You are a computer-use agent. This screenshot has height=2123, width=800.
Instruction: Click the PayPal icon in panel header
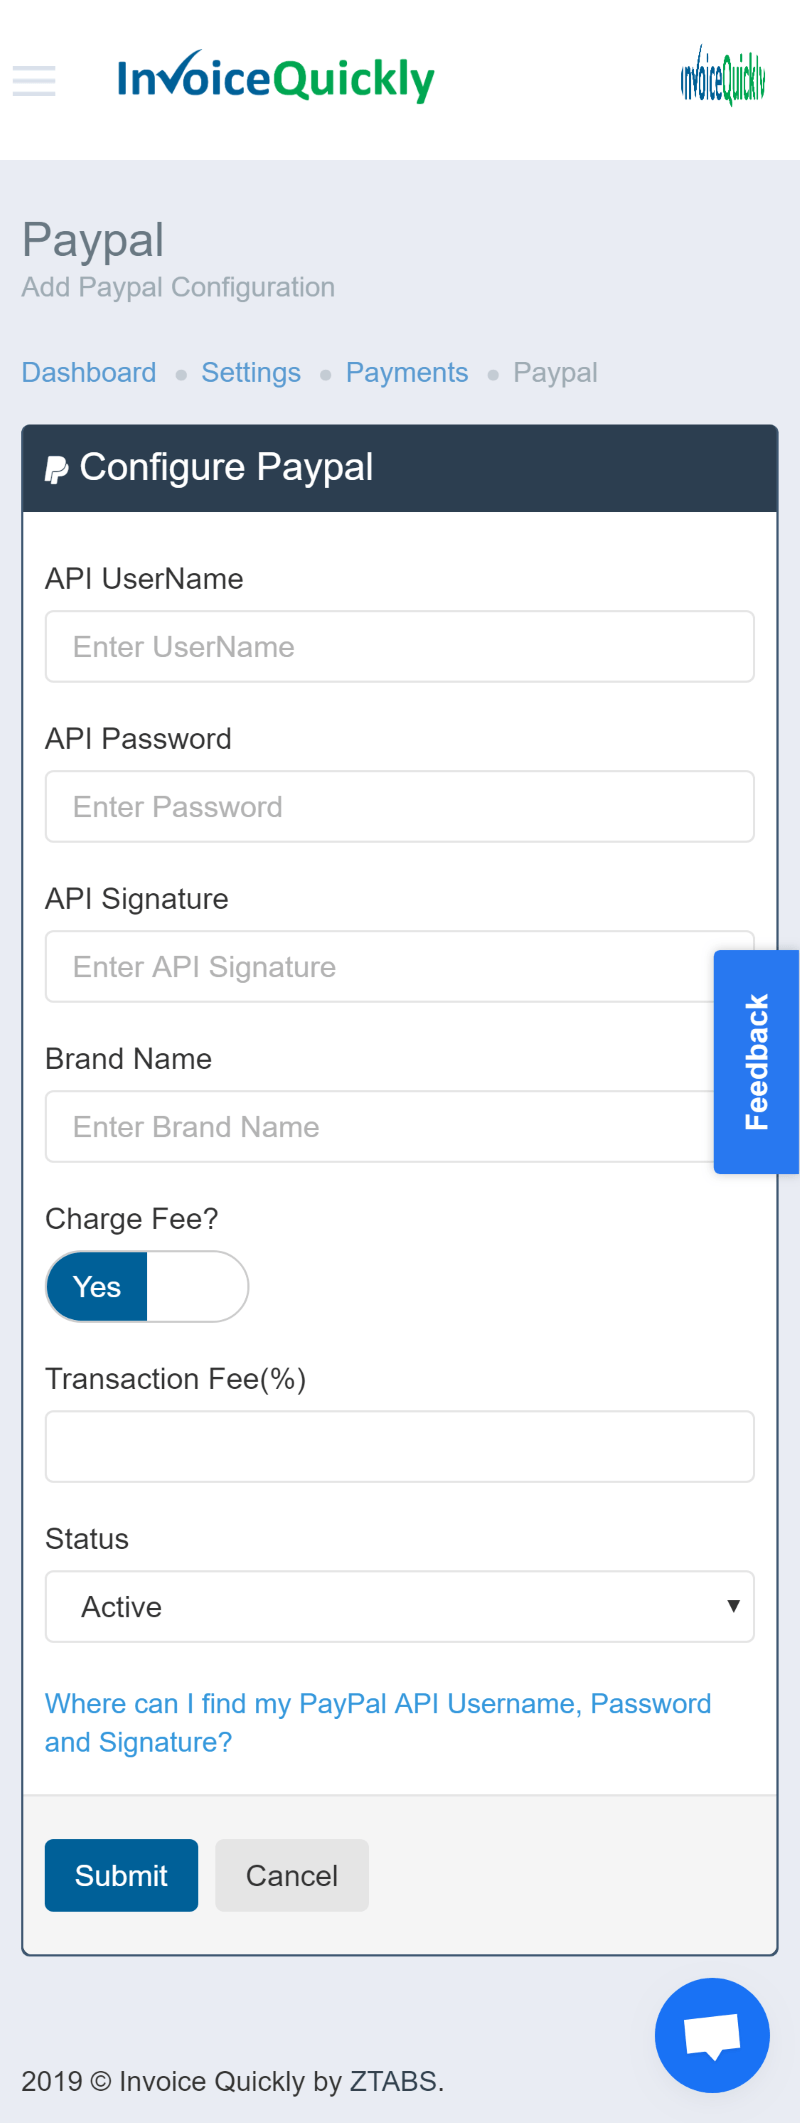(56, 468)
